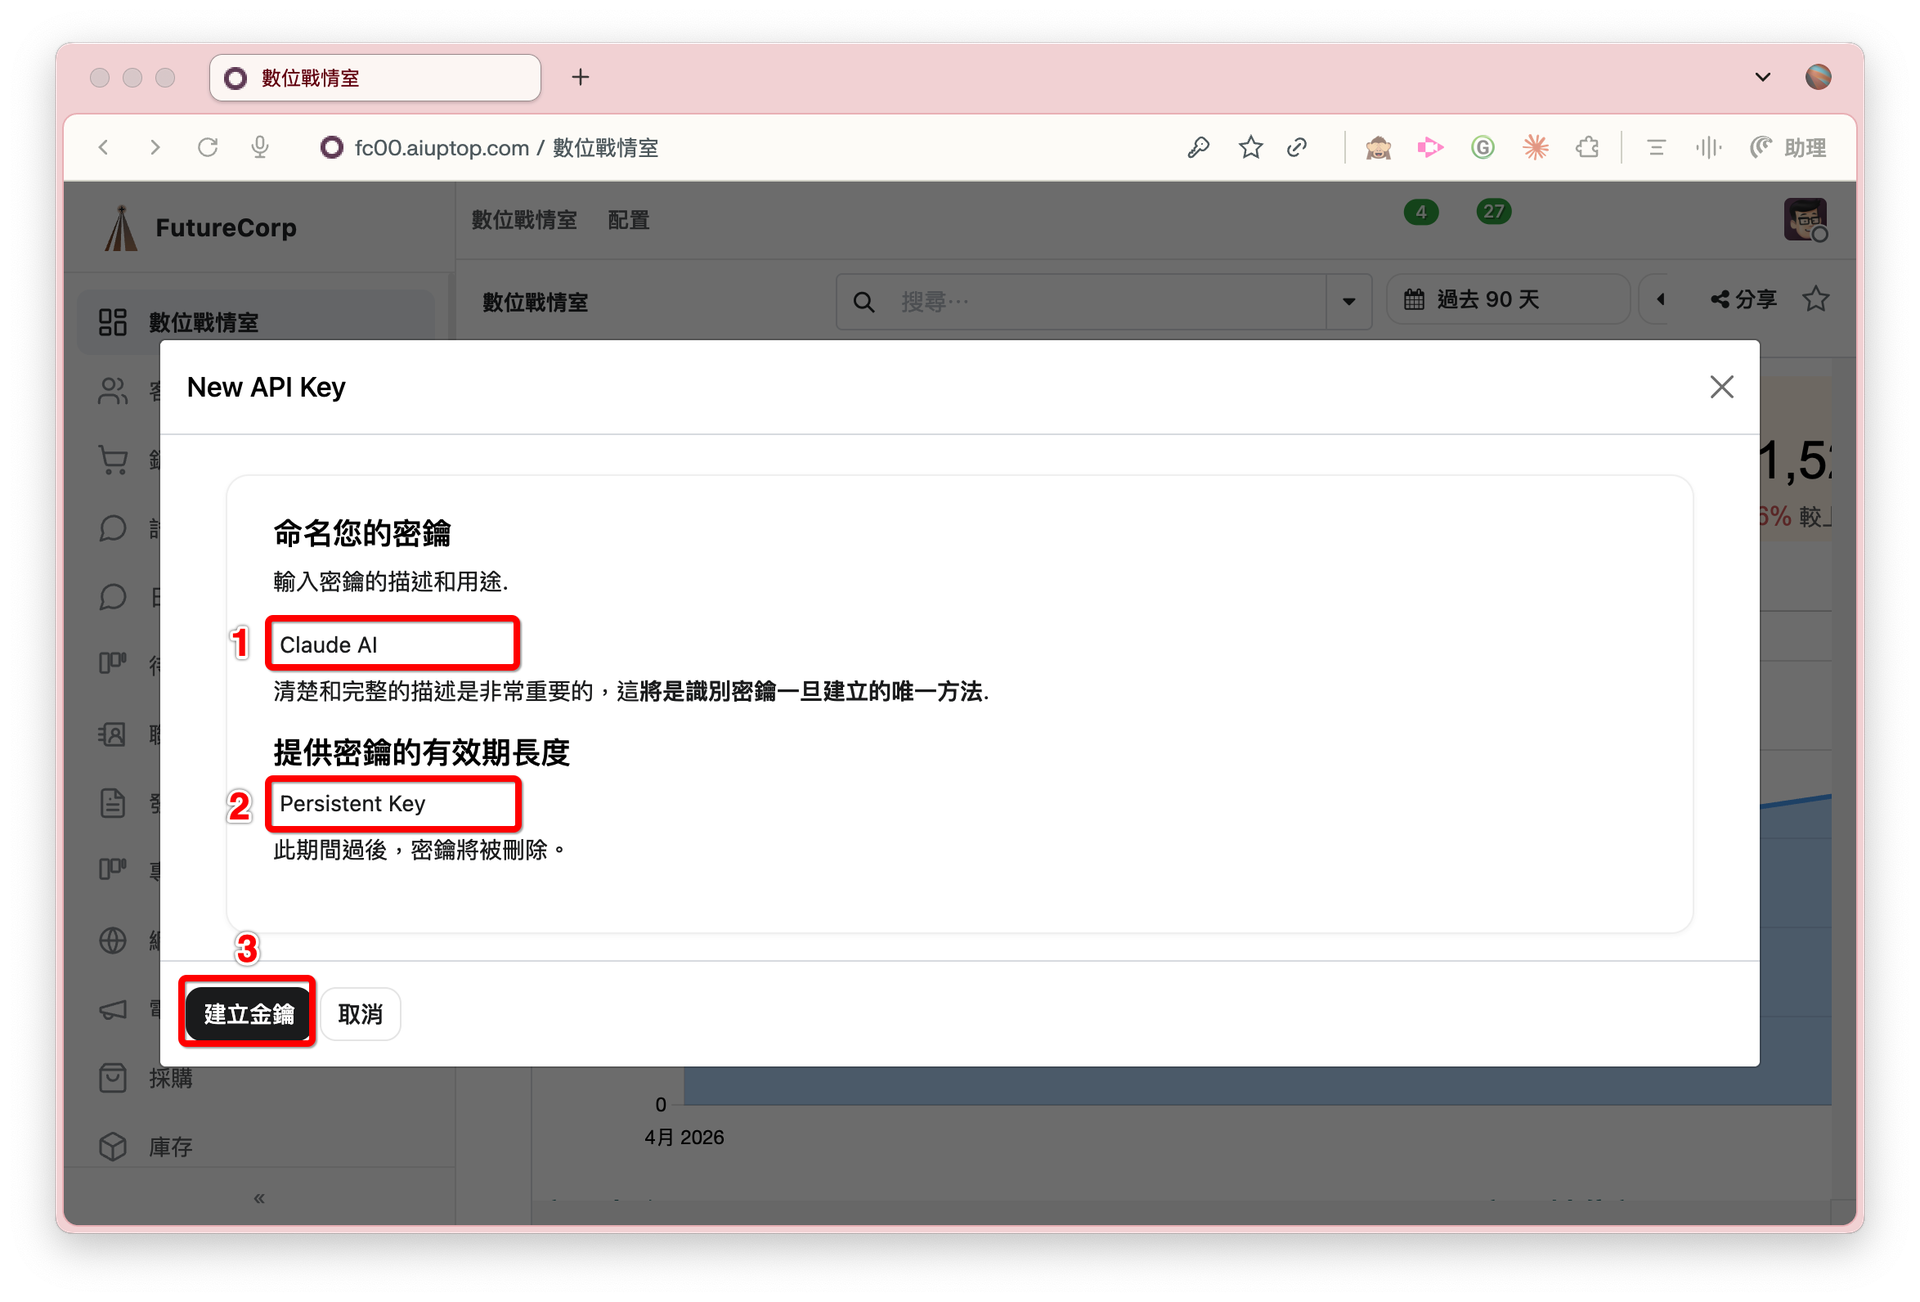Open the customers people icon in sidebar
This screenshot has height=1302, width=1920.
point(113,391)
